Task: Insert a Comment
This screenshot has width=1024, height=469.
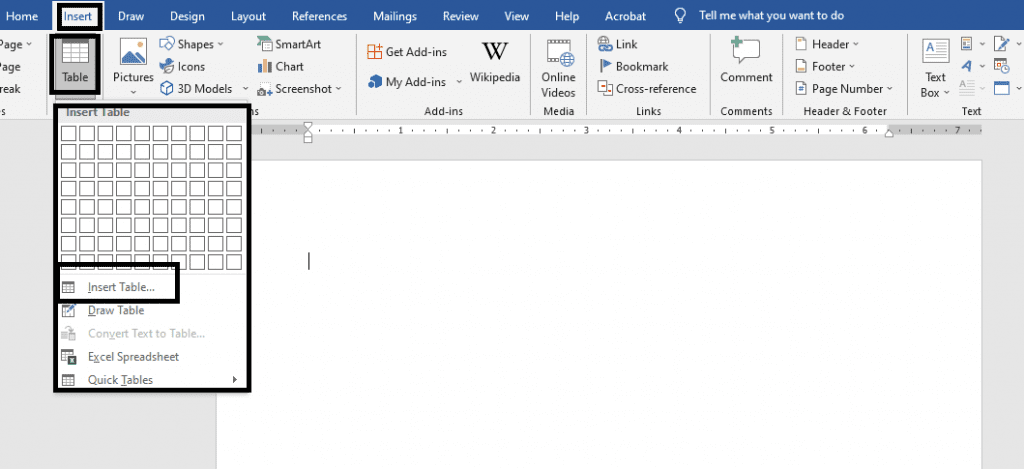Action: click(746, 60)
